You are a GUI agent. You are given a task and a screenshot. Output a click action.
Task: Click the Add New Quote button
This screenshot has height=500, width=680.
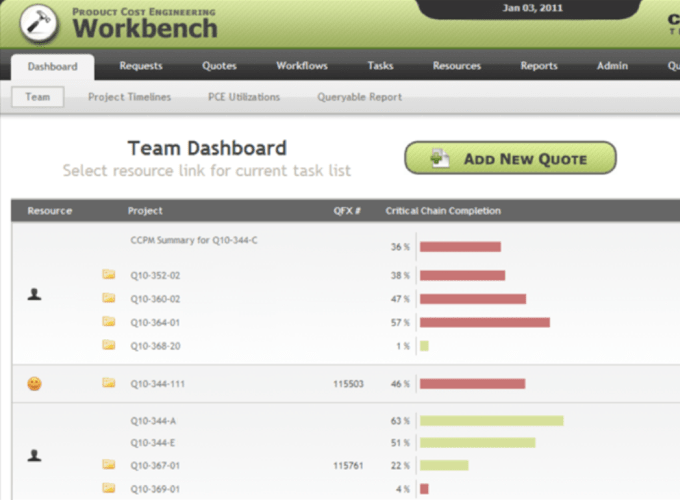point(510,158)
